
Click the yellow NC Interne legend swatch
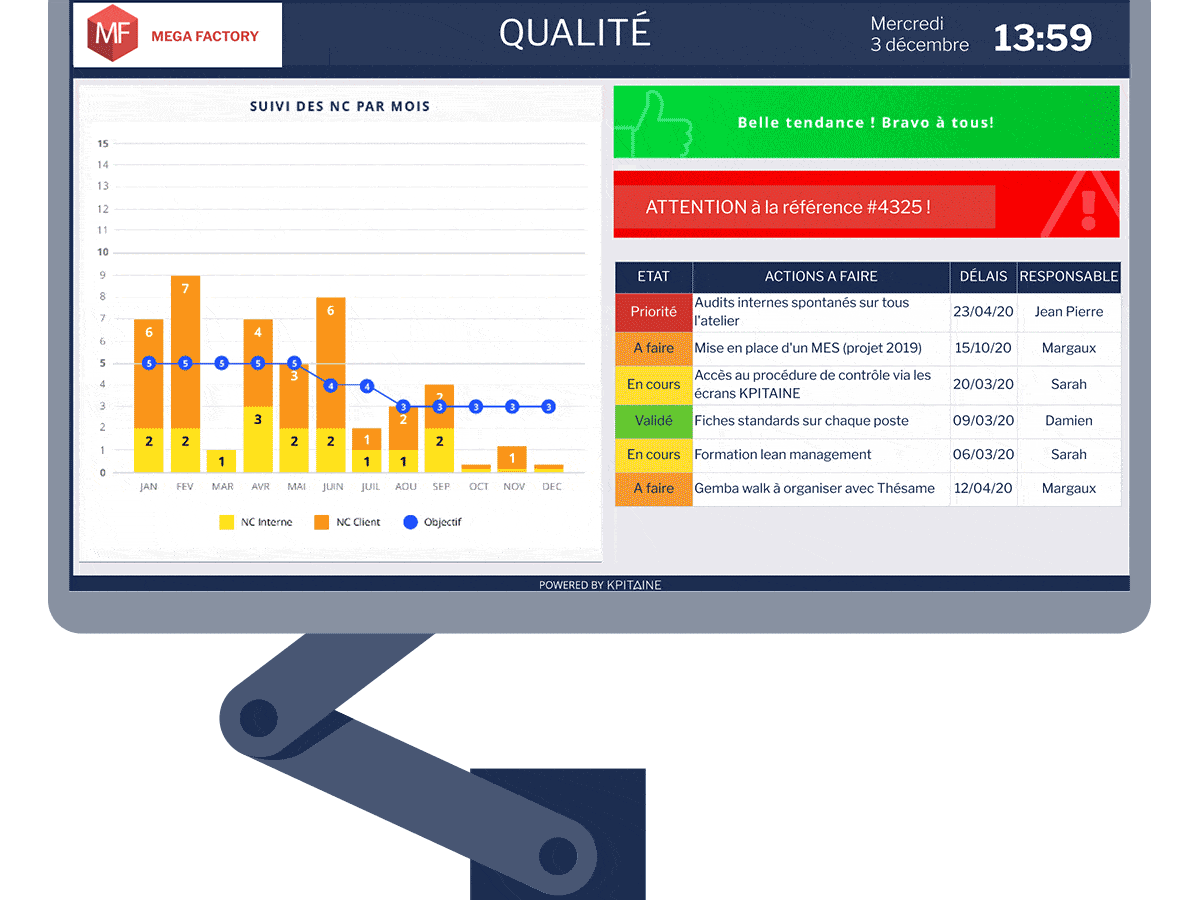[227, 522]
